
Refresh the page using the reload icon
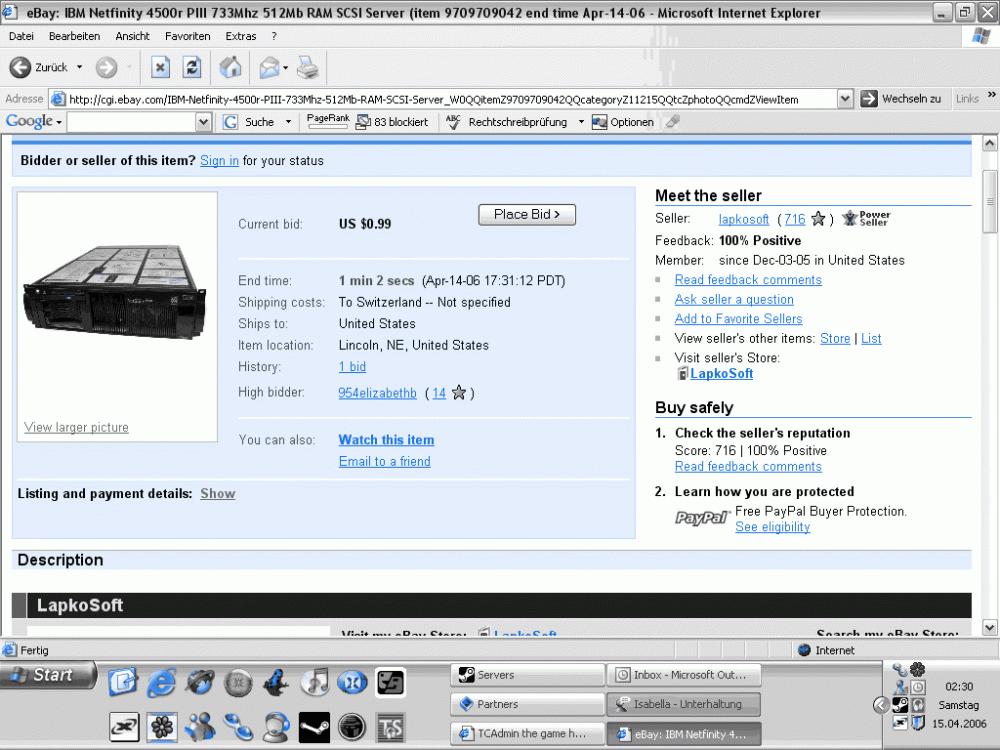(x=192, y=67)
